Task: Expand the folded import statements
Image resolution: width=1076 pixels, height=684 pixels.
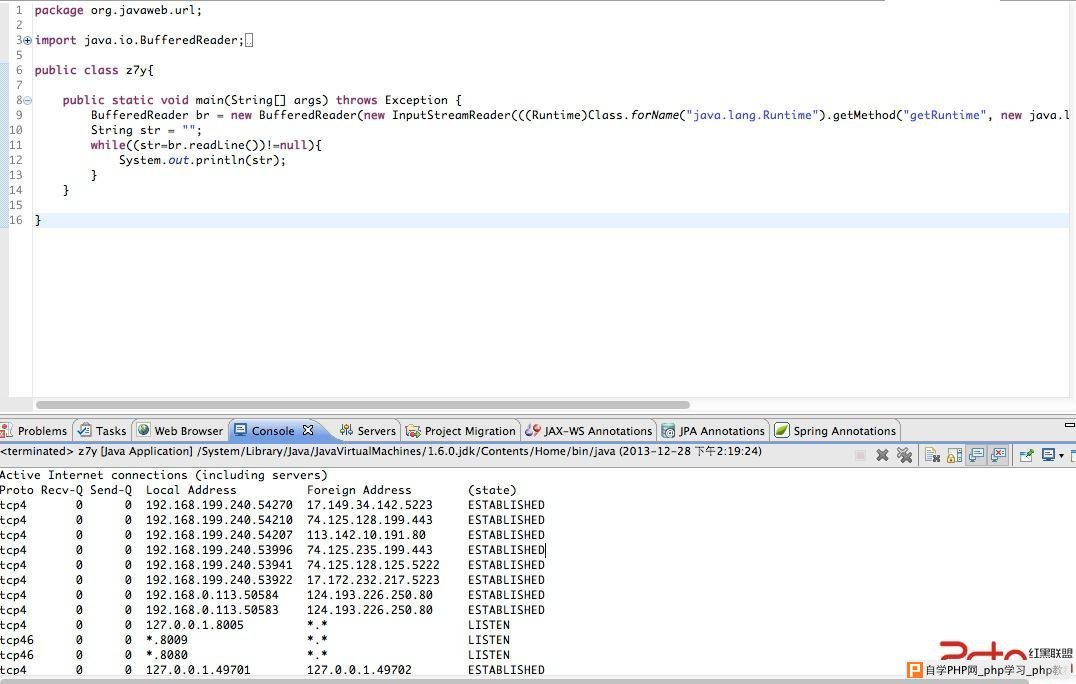Action: pos(27,40)
